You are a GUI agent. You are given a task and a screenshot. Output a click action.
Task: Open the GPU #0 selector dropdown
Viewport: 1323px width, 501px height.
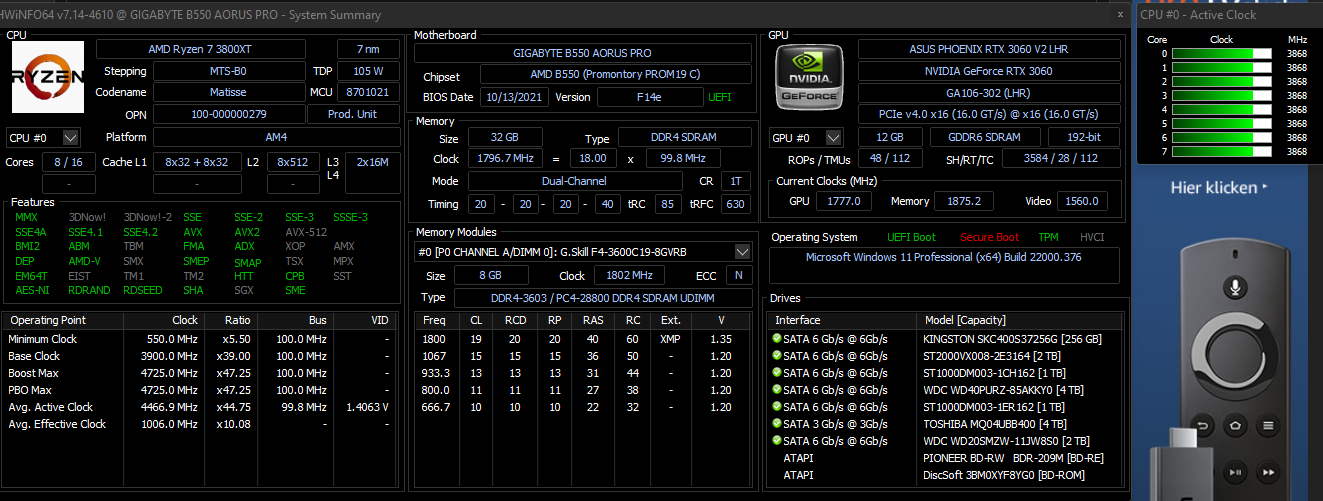point(833,137)
